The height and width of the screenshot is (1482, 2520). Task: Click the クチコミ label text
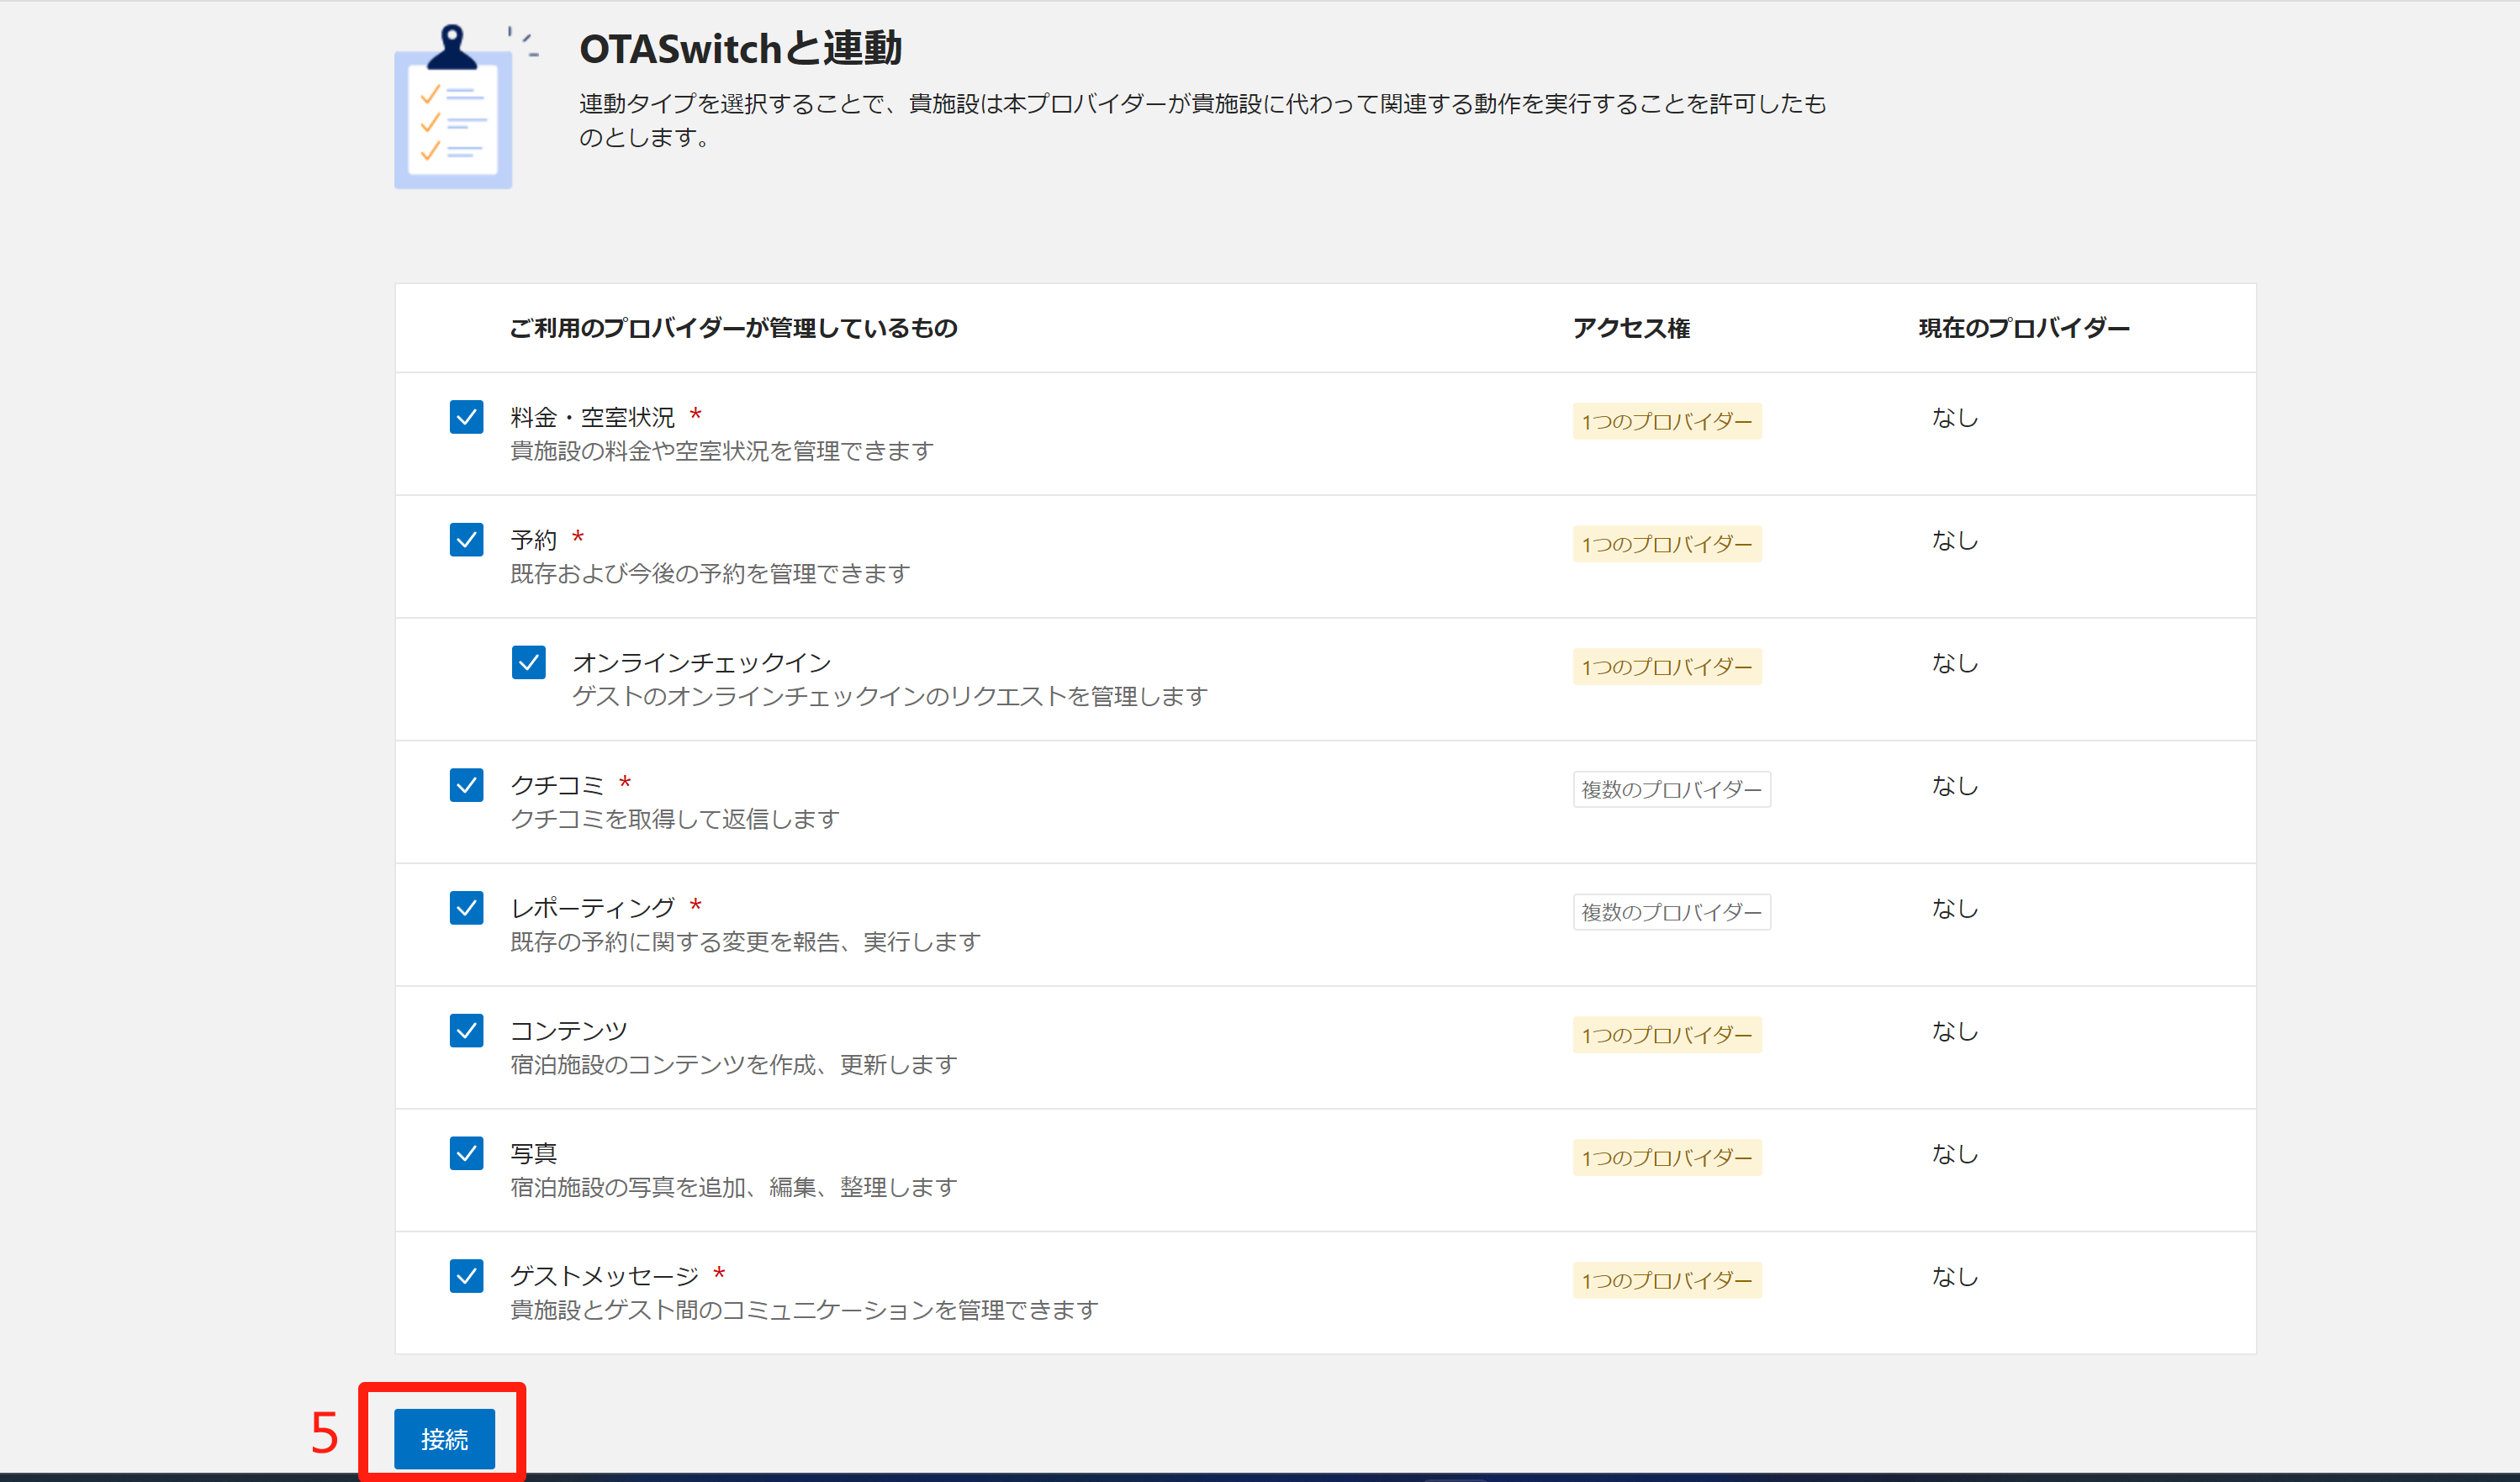click(x=557, y=785)
